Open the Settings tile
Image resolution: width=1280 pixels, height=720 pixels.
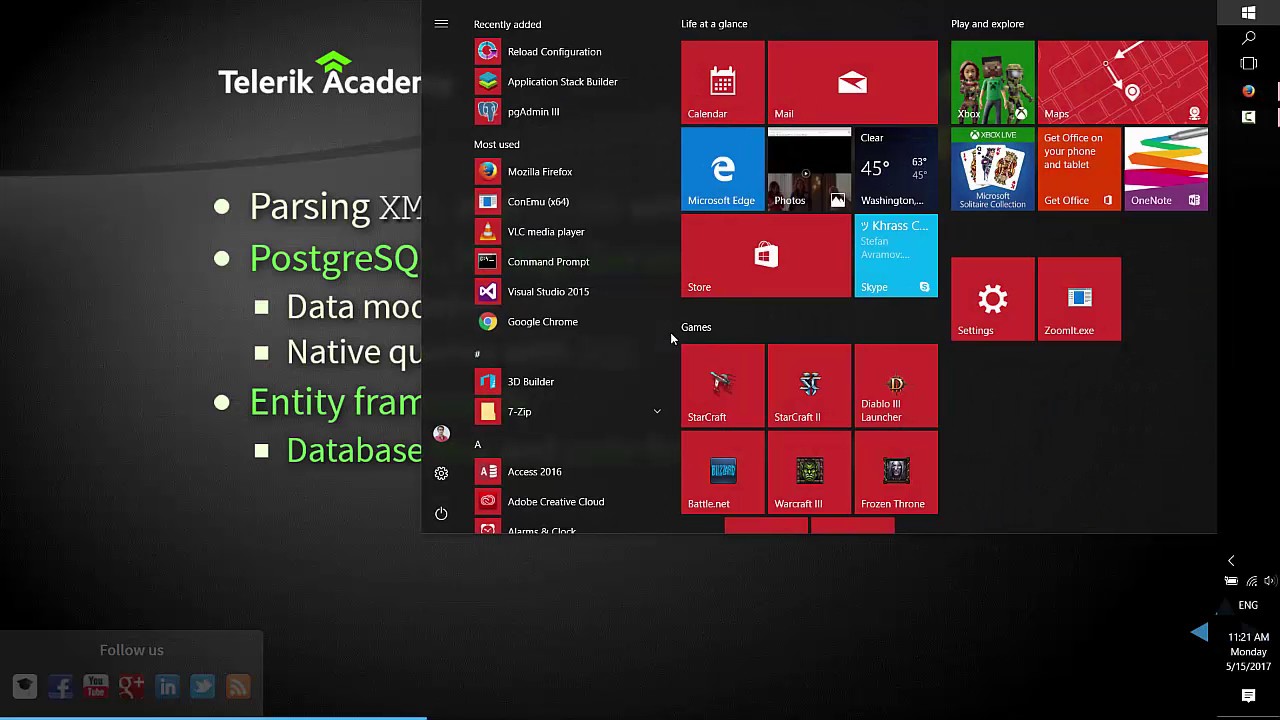993,299
